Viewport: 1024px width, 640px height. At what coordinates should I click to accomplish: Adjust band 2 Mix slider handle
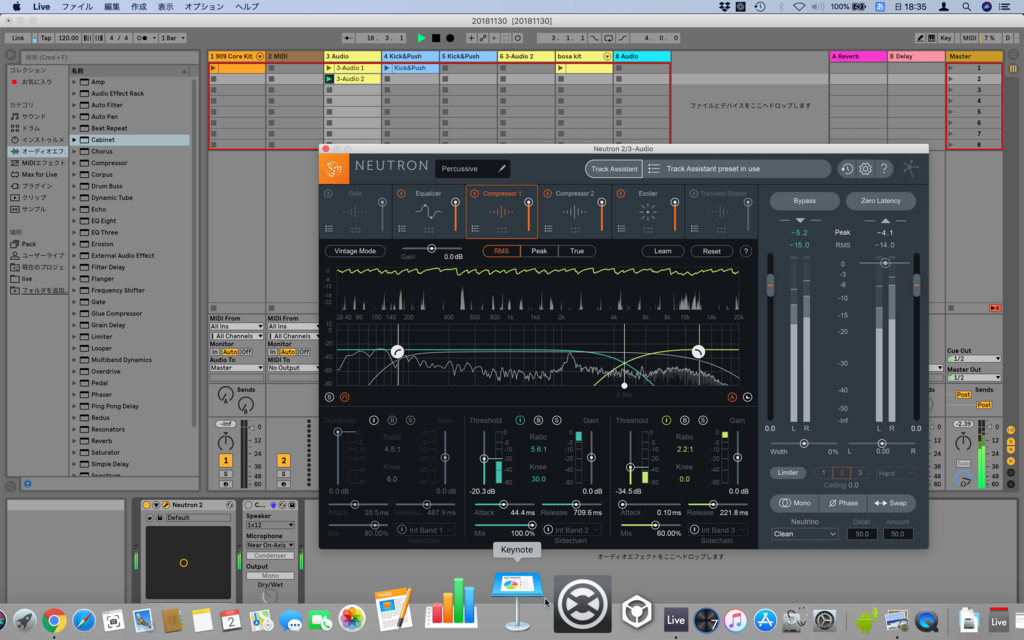(x=532, y=525)
